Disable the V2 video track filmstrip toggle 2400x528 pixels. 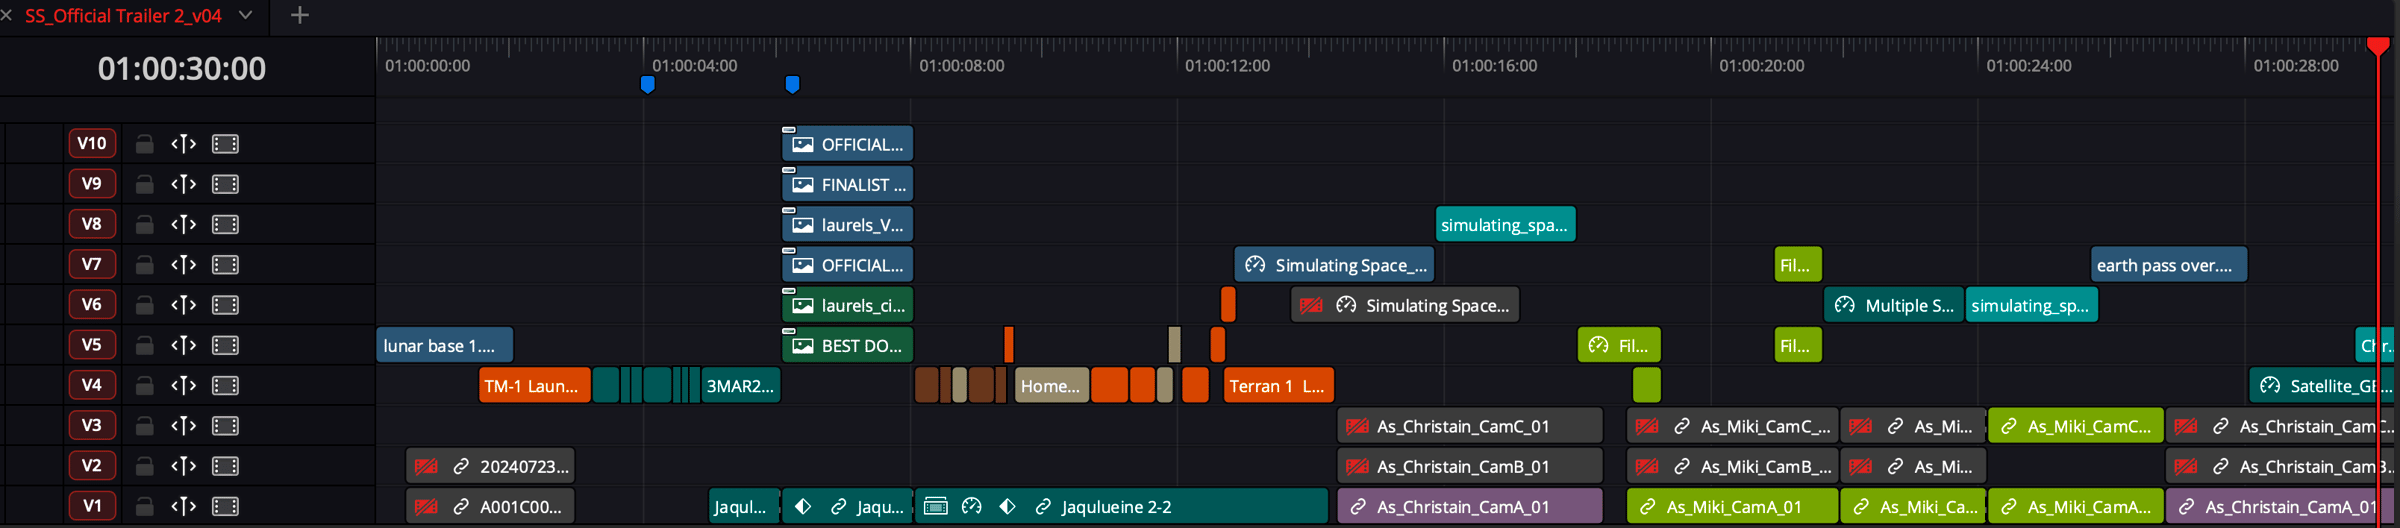[225, 466]
